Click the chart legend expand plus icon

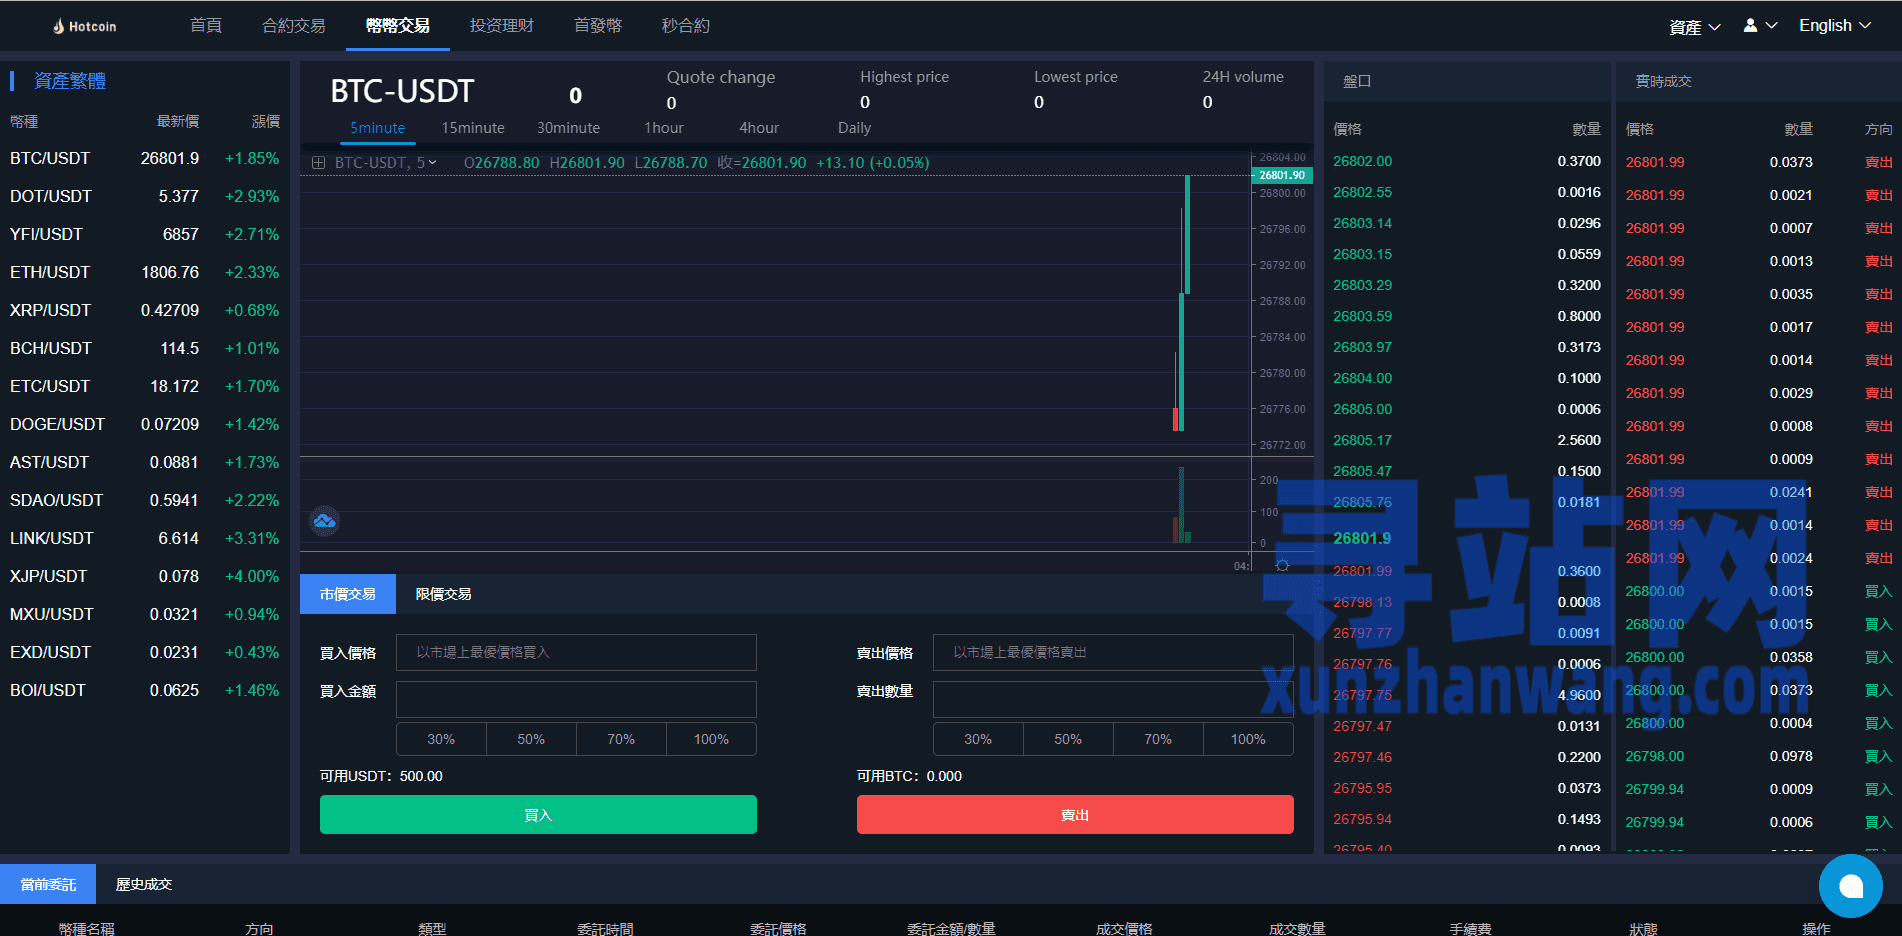coord(318,163)
